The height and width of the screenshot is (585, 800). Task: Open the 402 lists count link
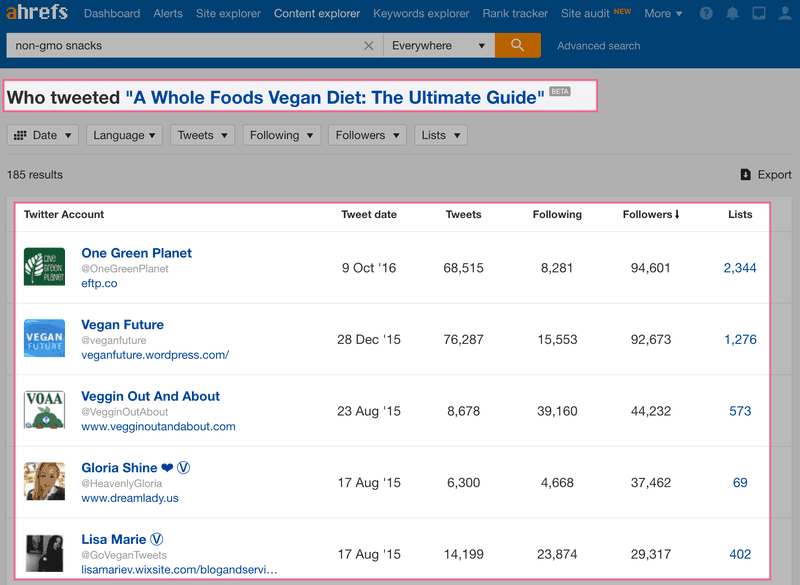click(x=740, y=554)
